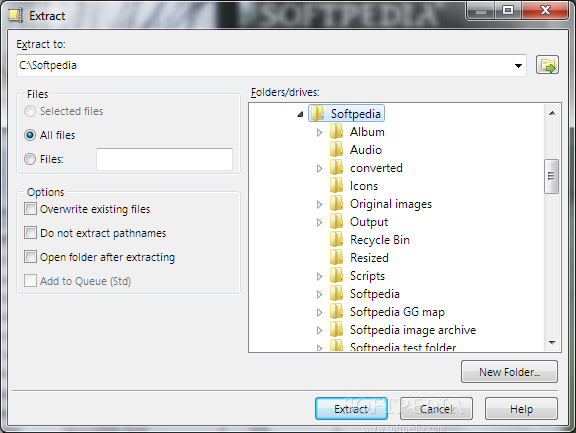Expand the Output folder

click(319, 222)
